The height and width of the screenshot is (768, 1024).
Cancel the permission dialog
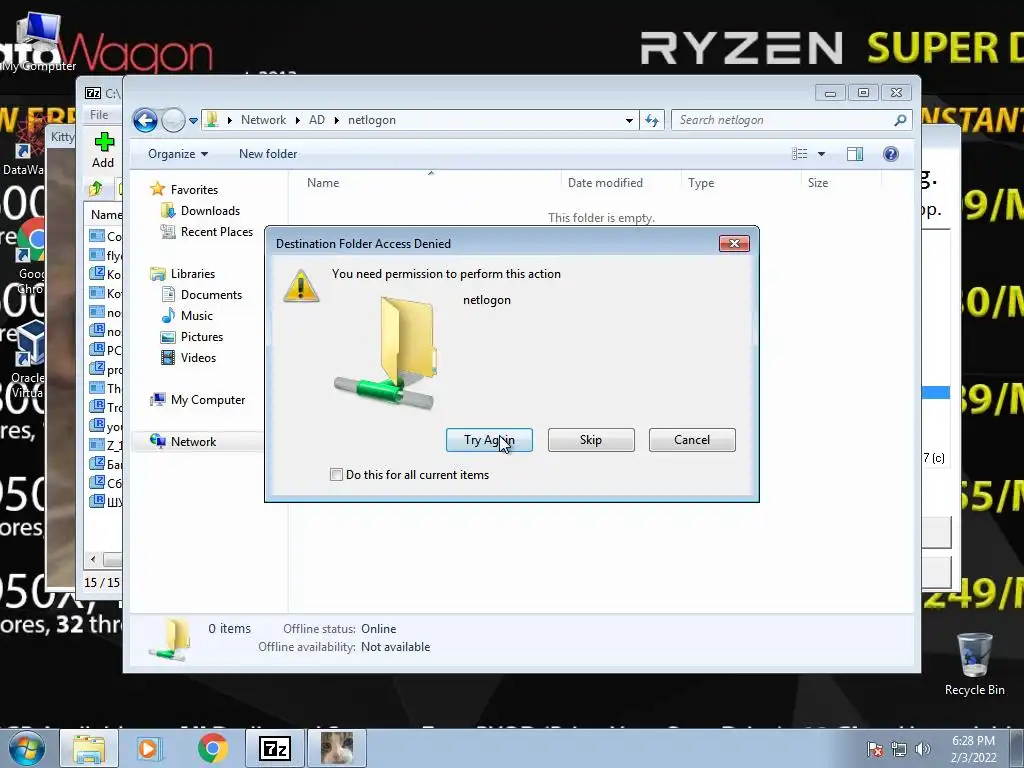pyautogui.click(x=692, y=440)
